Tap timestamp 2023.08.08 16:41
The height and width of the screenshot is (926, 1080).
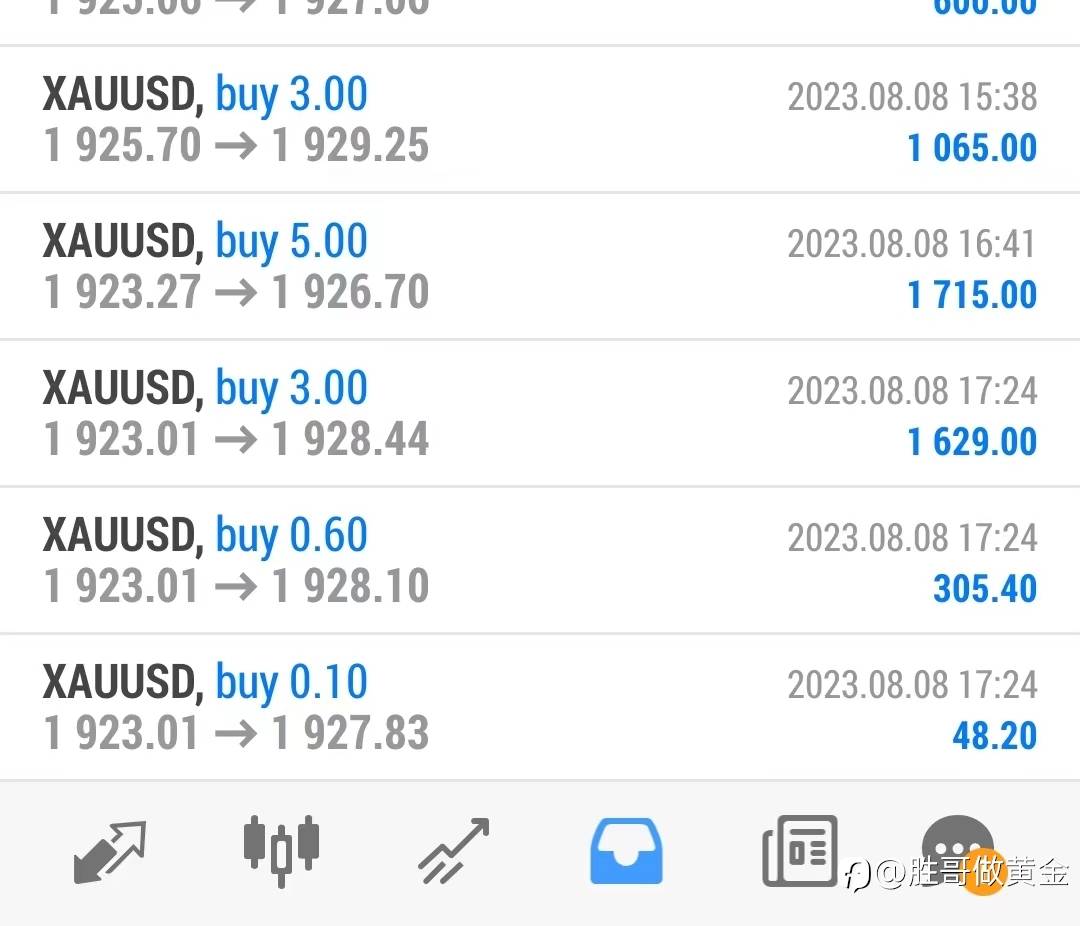click(912, 244)
